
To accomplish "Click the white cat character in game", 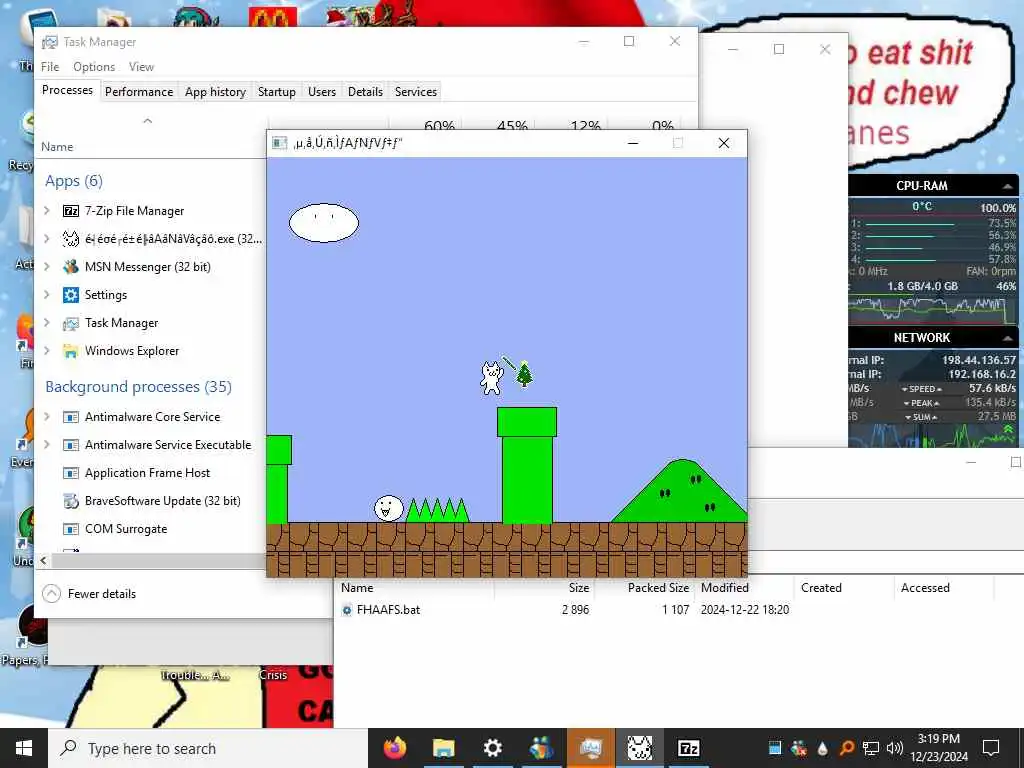I will (x=492, y=378).
